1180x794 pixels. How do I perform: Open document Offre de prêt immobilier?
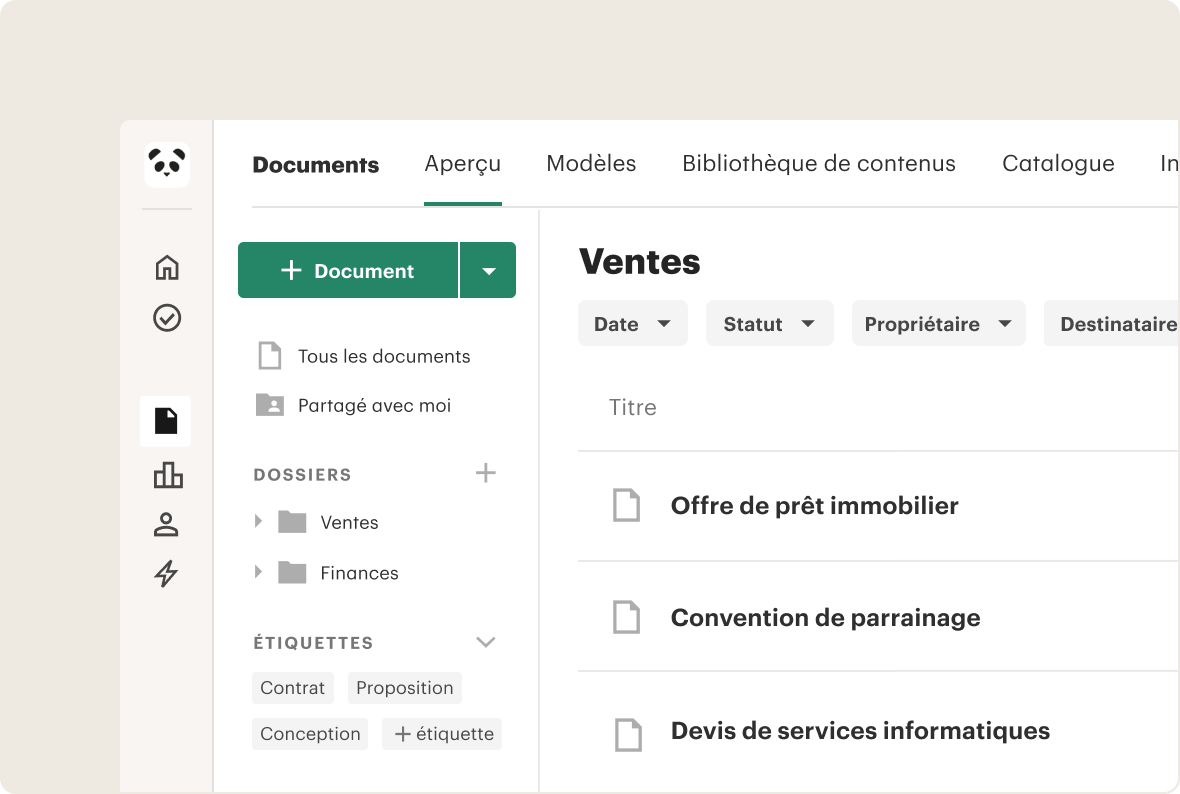(814, 506)
